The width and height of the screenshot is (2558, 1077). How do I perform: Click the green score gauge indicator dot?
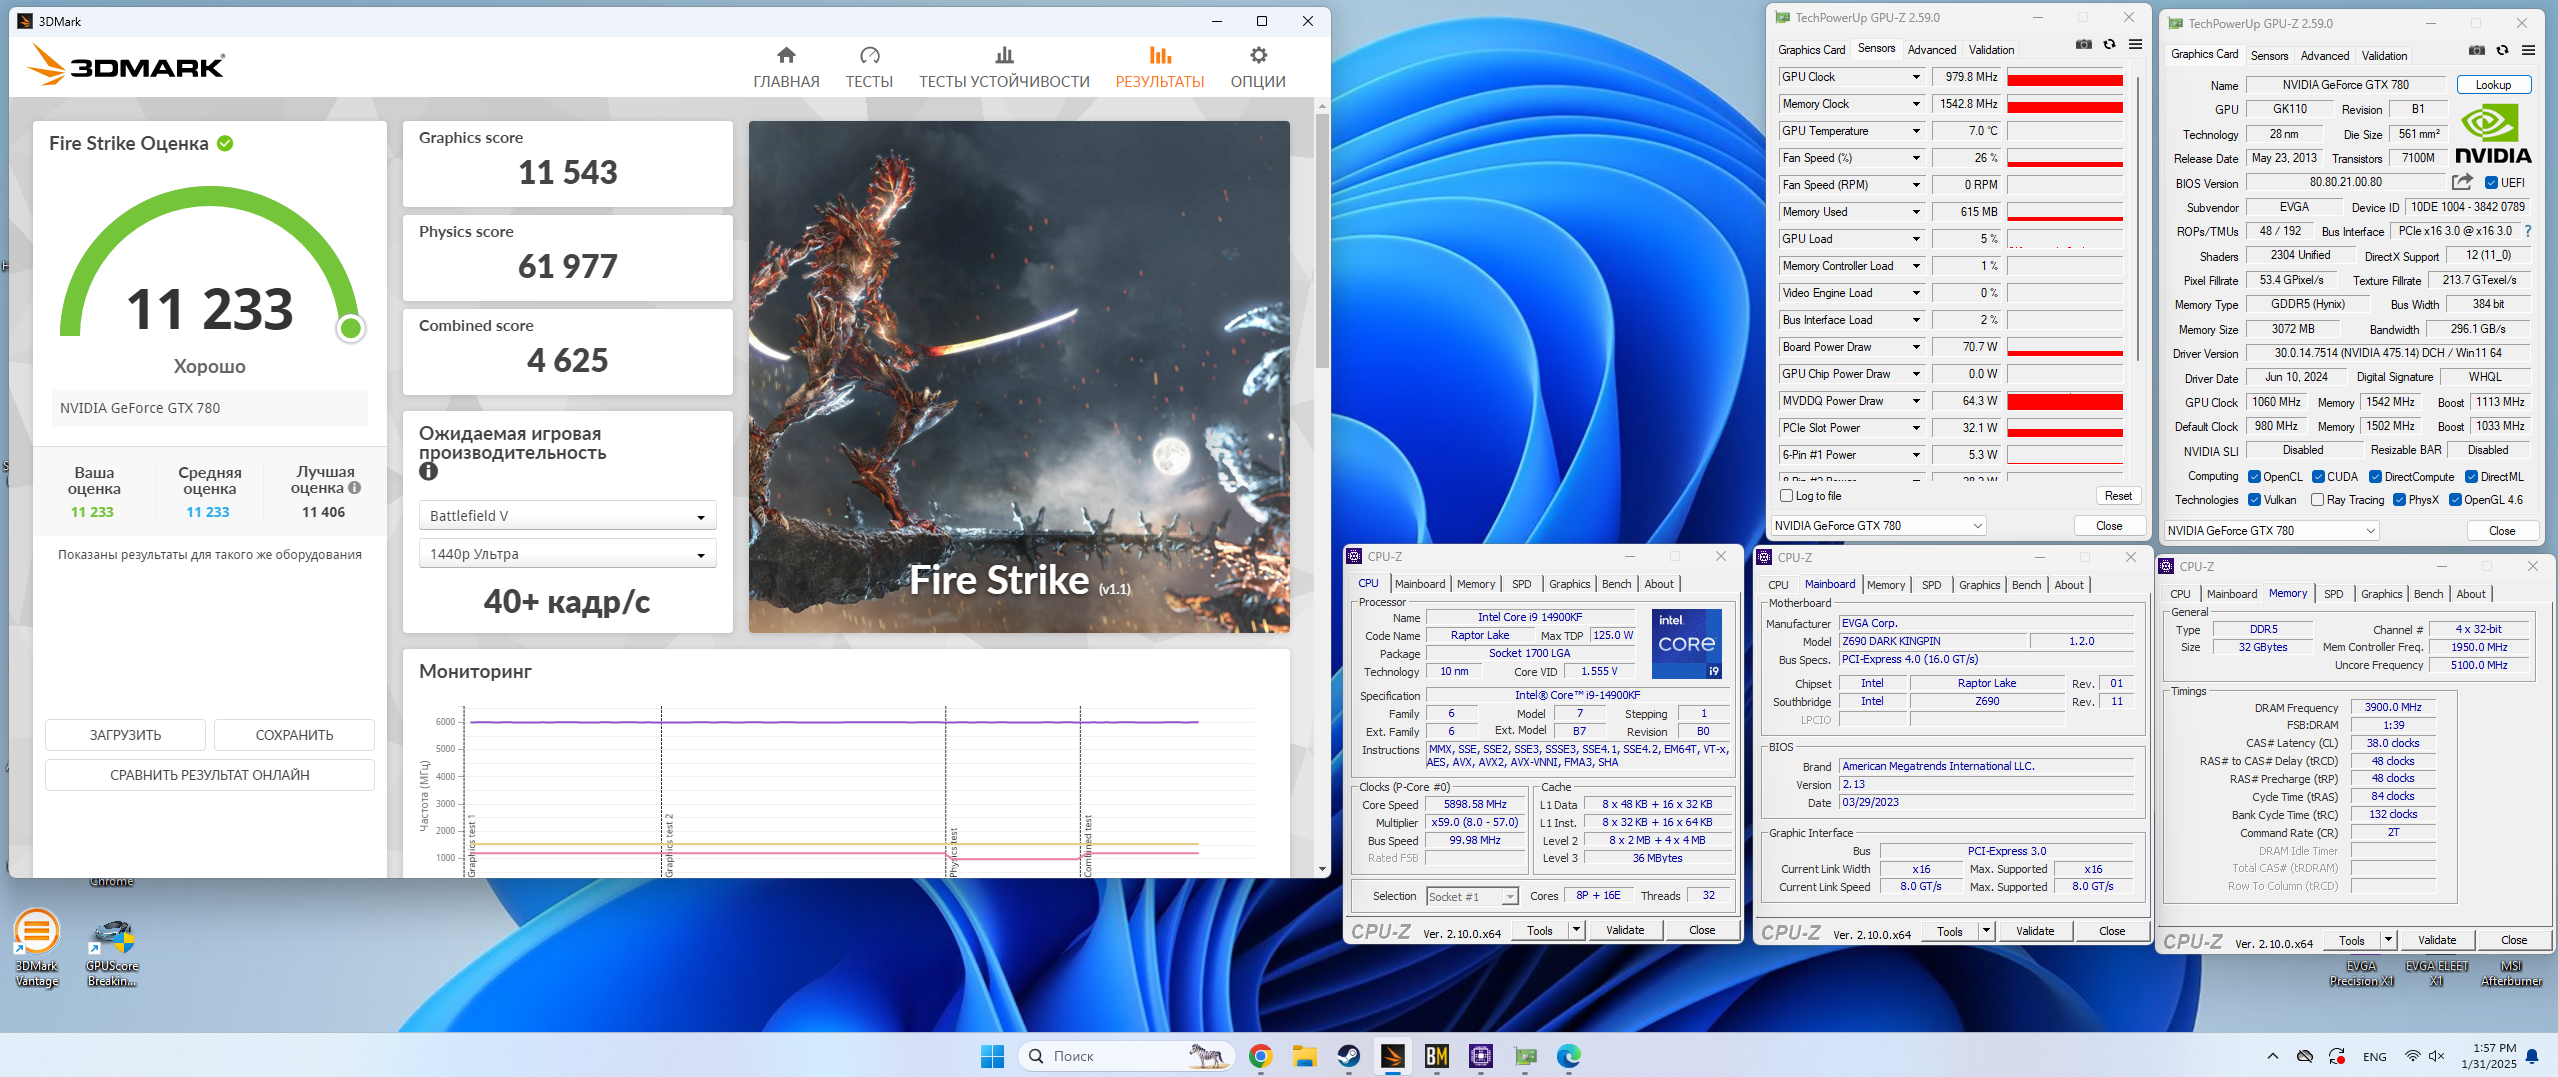[351, 328]
